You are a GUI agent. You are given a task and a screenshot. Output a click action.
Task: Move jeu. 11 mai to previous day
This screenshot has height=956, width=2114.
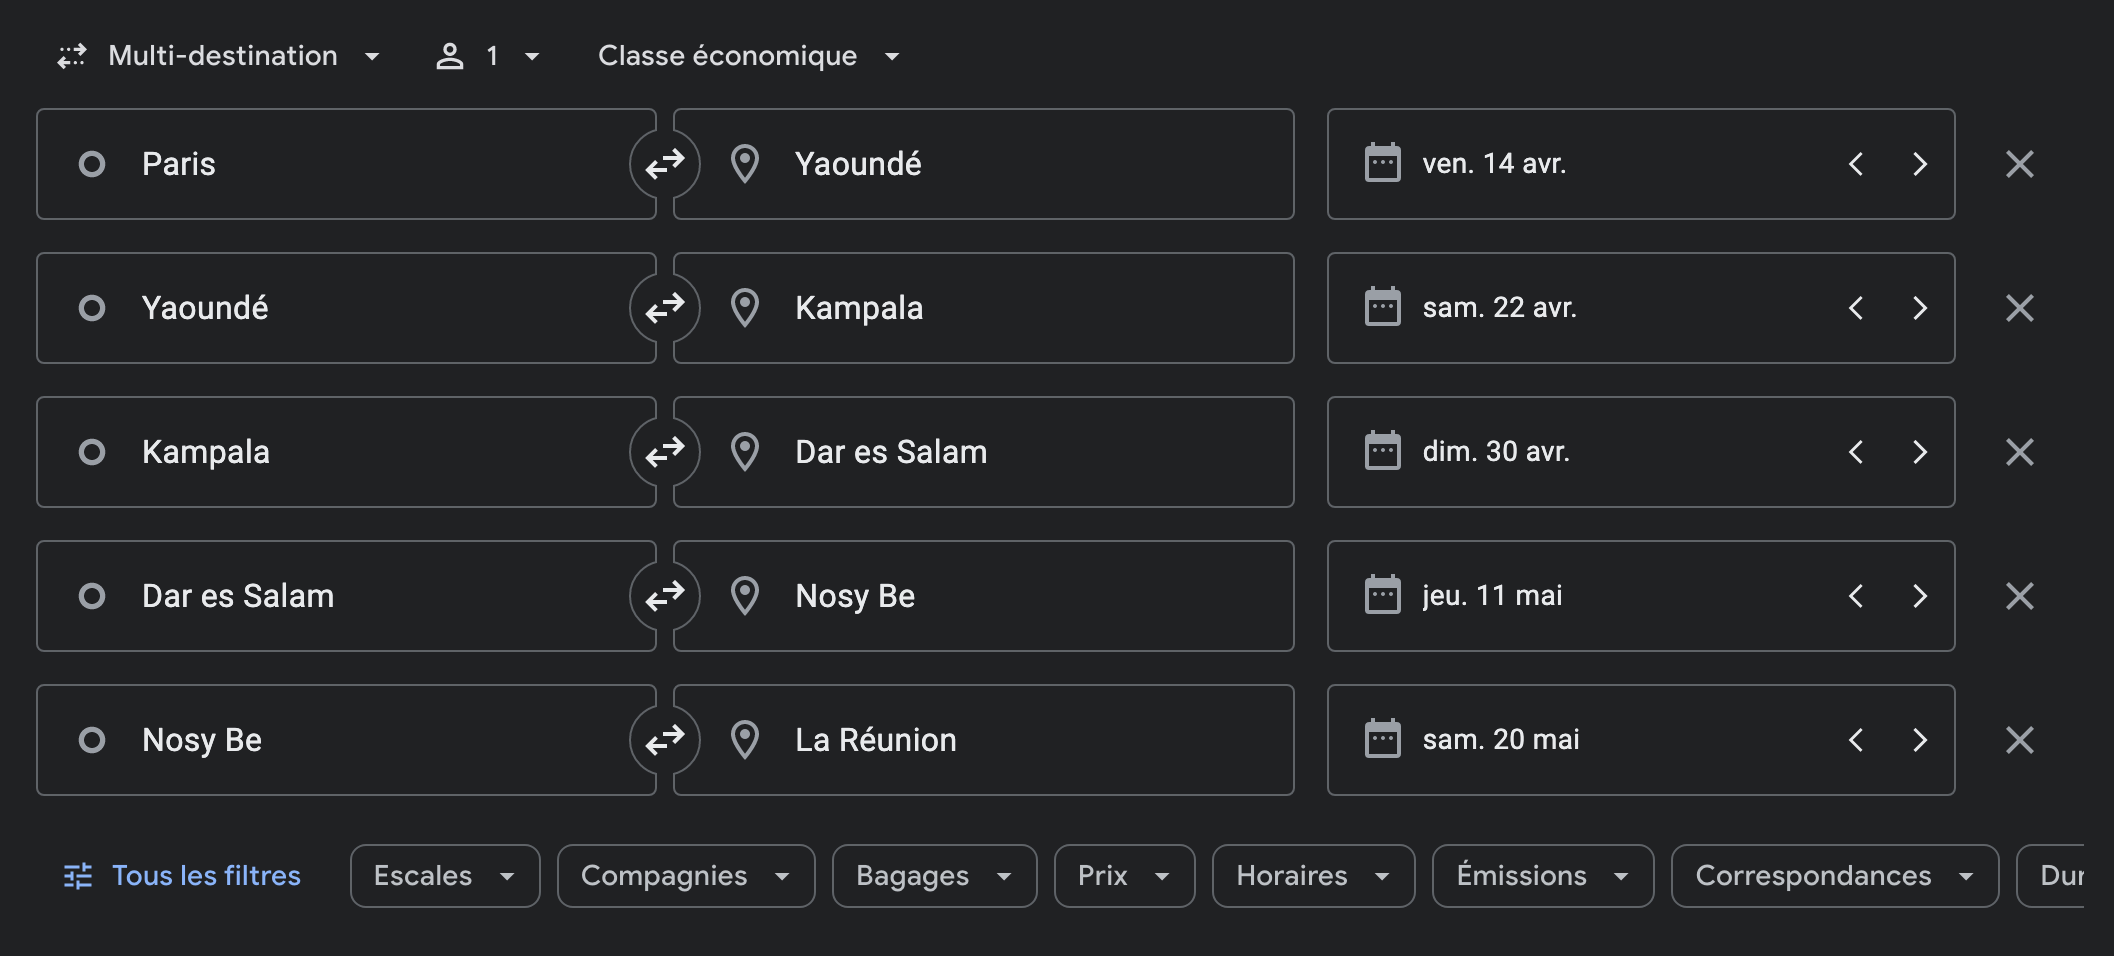point(1856,596)
